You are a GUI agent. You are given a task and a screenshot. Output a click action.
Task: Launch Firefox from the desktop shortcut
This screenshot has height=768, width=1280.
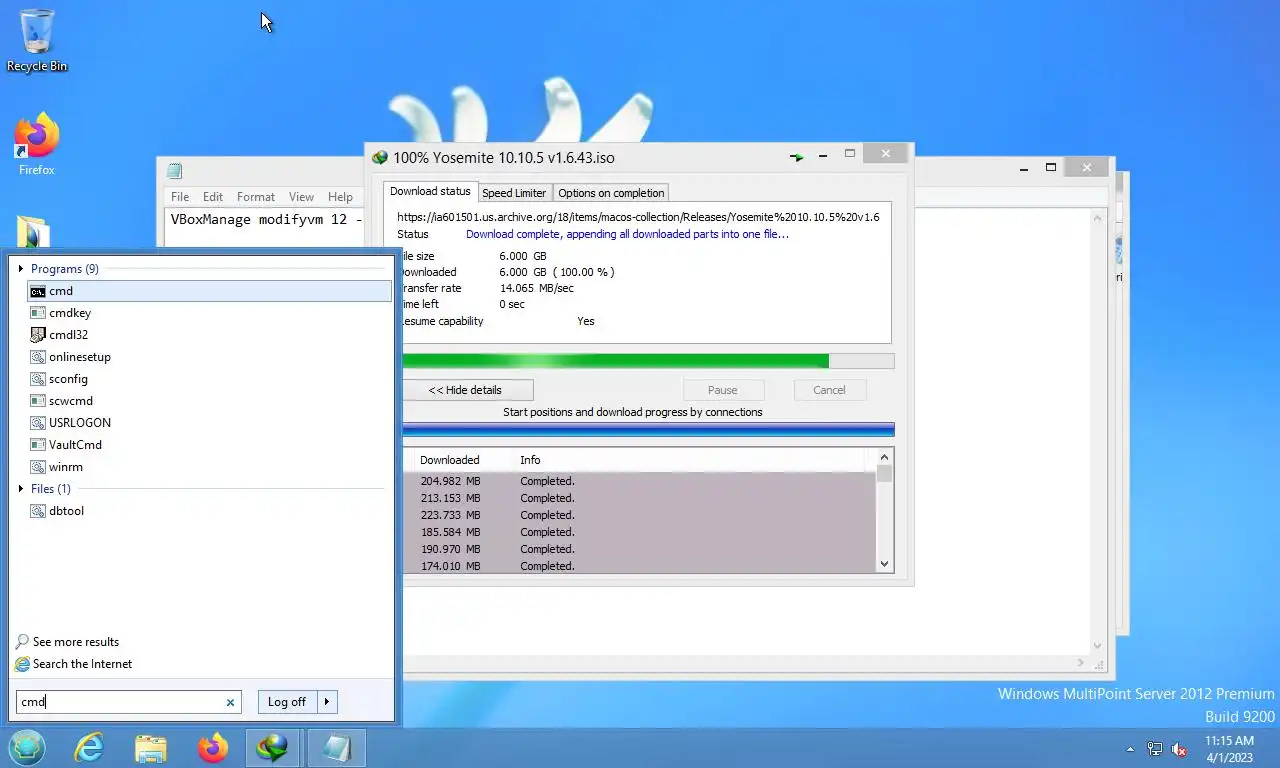tap(37, 145)
